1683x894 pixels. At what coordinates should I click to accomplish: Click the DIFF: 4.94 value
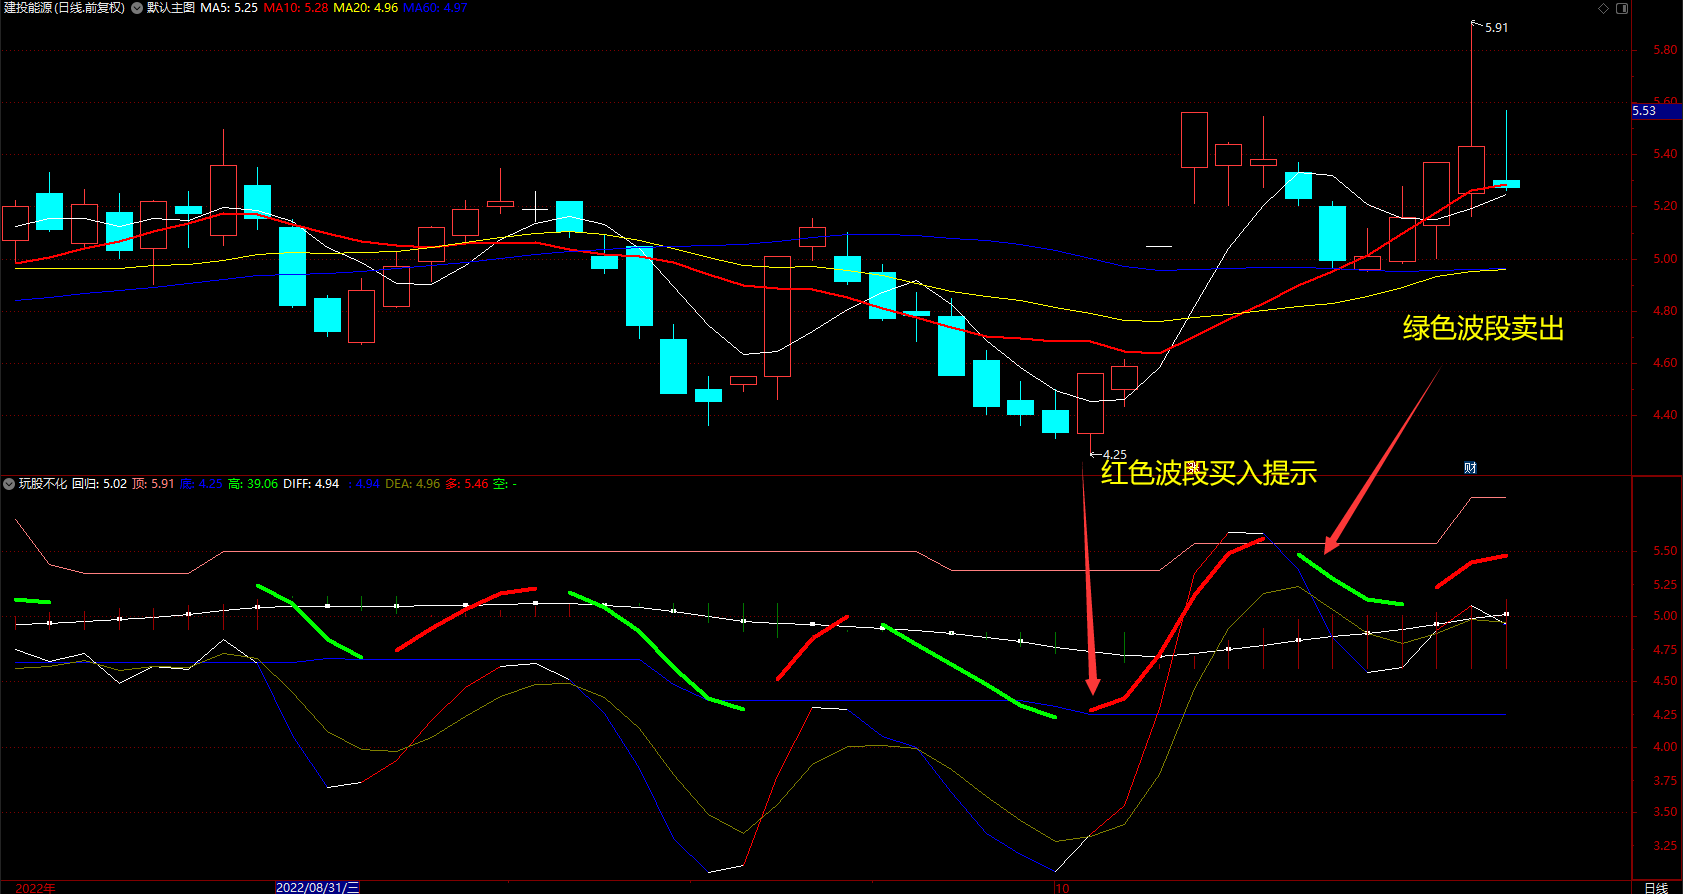pyautogui.click(x=311, y=484)
